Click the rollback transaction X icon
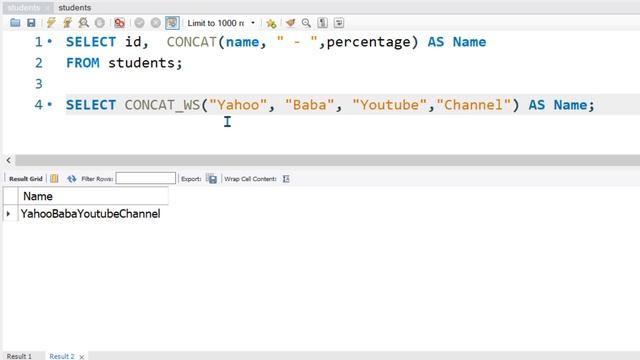640x360 pixels. point(156,23)
